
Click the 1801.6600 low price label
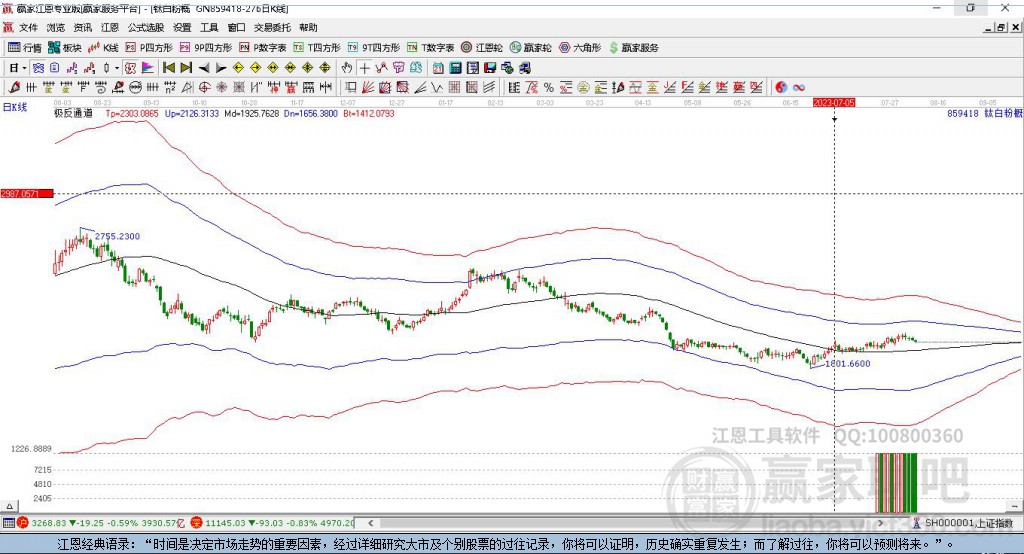pos(848,363)
